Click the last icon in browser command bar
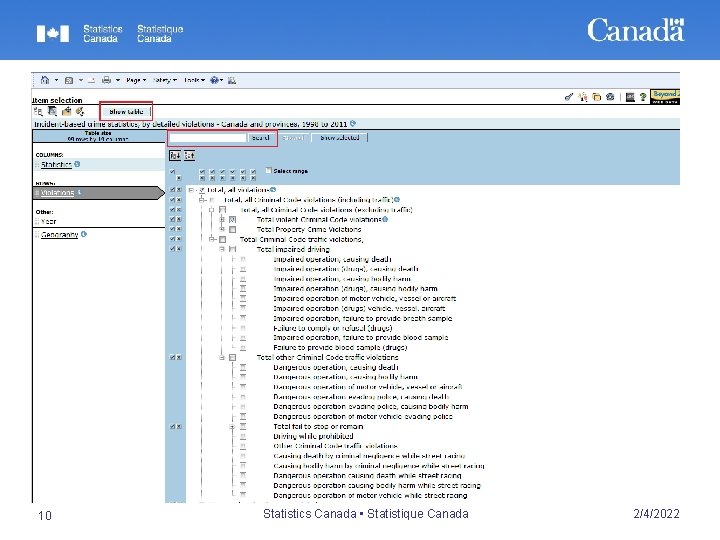The width and height of the screenshot is (720, 540). 232,80
